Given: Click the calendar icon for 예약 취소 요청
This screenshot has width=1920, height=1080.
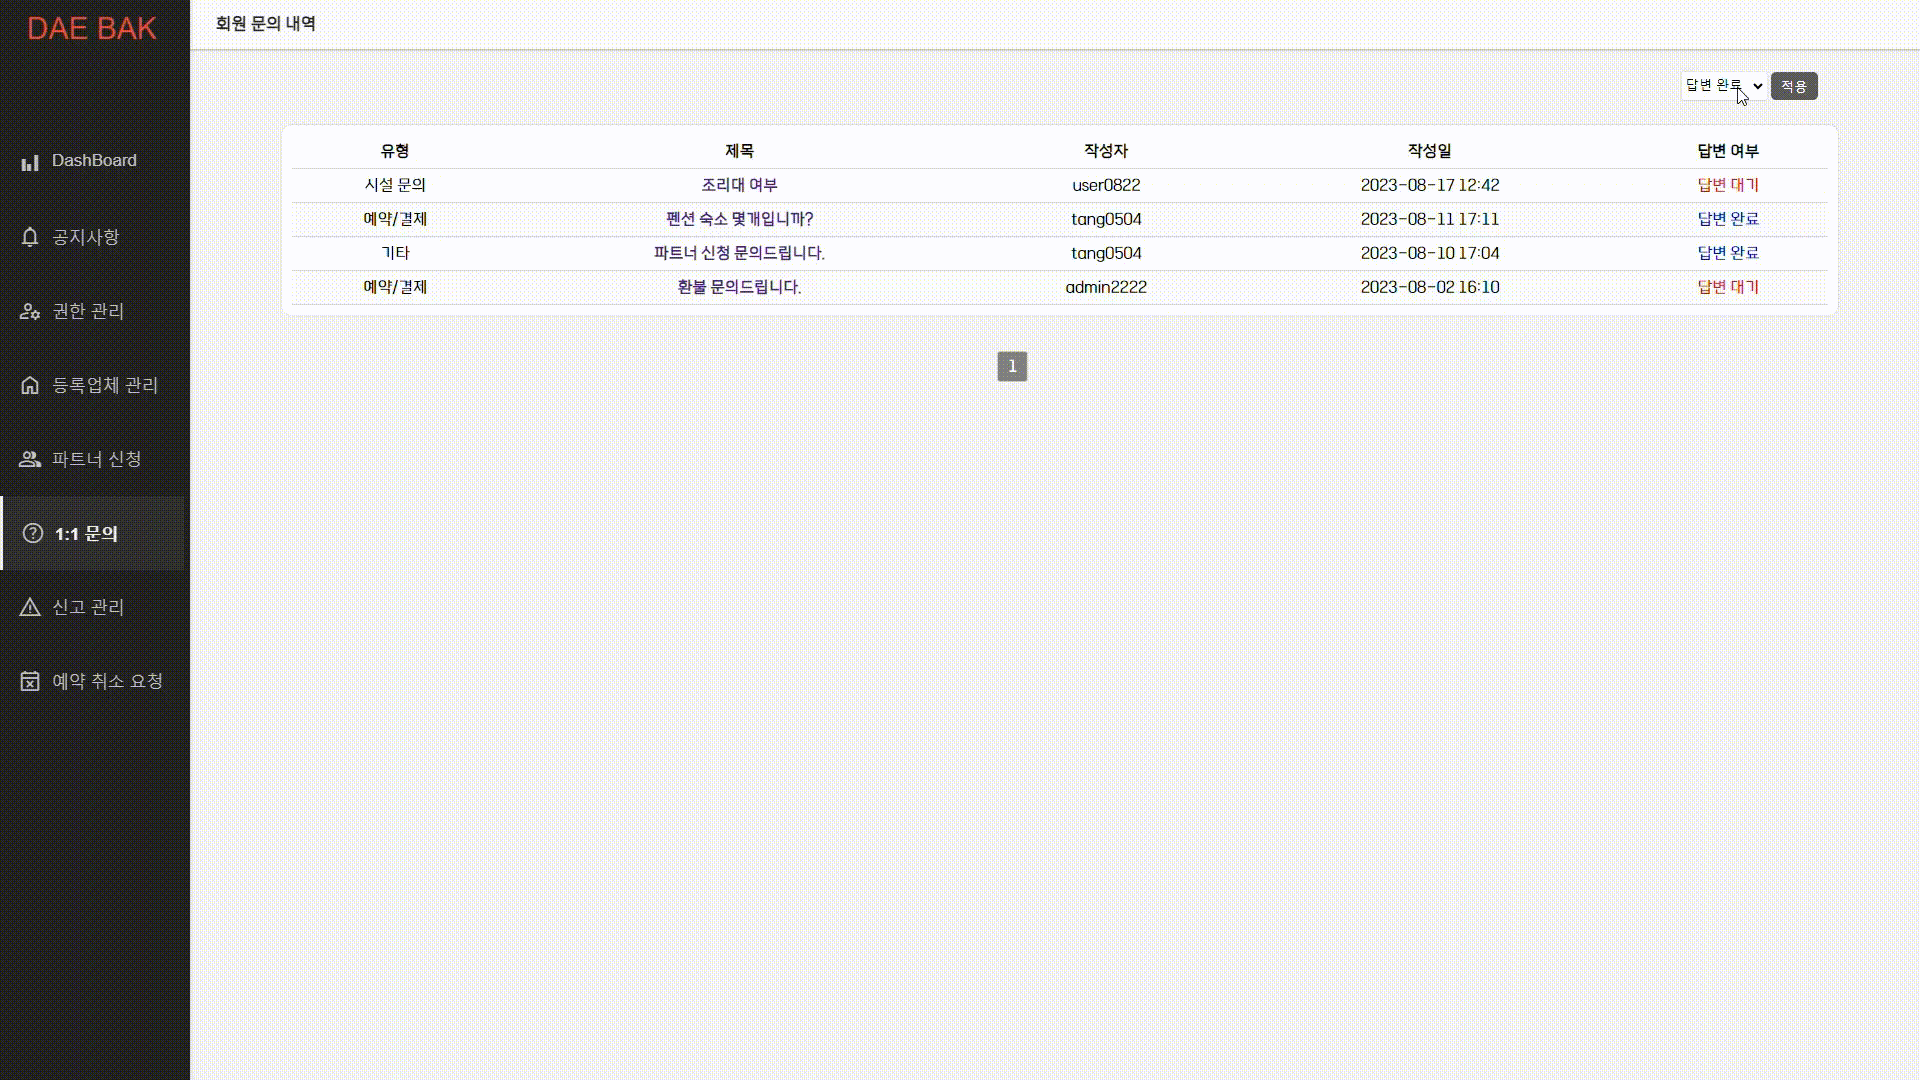Looking at the screenshot, I should point(28,680).
